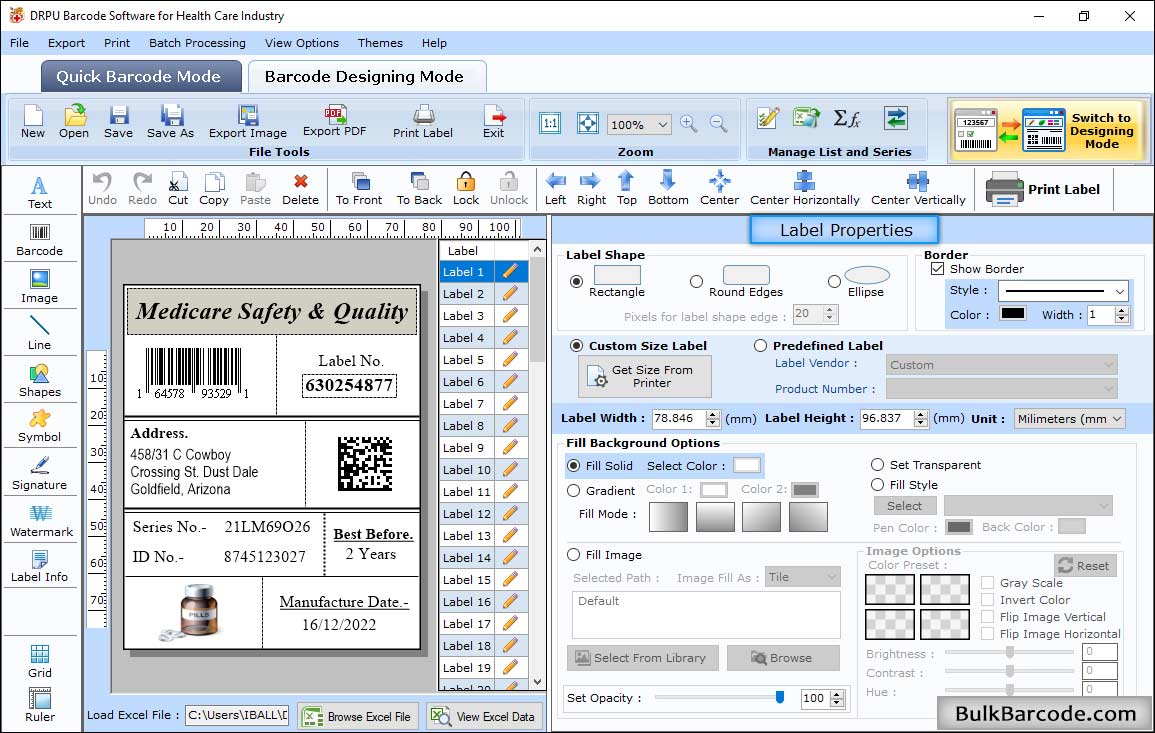Switch to Barcode Designing Mode tab
The image size is (1155, 733).
point(366,77)
